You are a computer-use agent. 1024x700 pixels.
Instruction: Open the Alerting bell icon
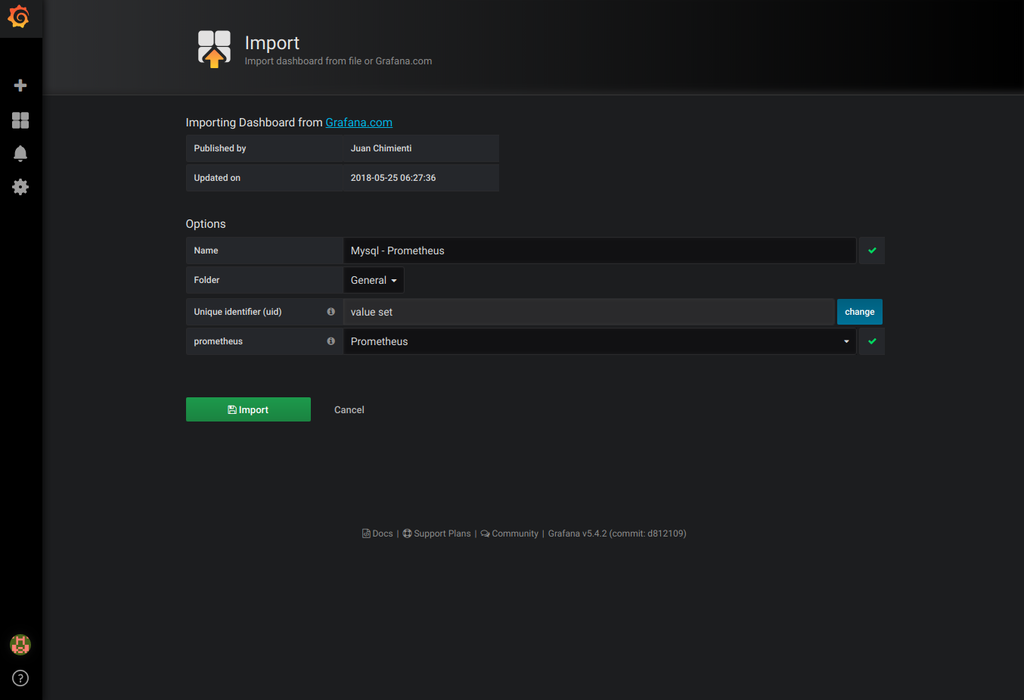(20, 153)
